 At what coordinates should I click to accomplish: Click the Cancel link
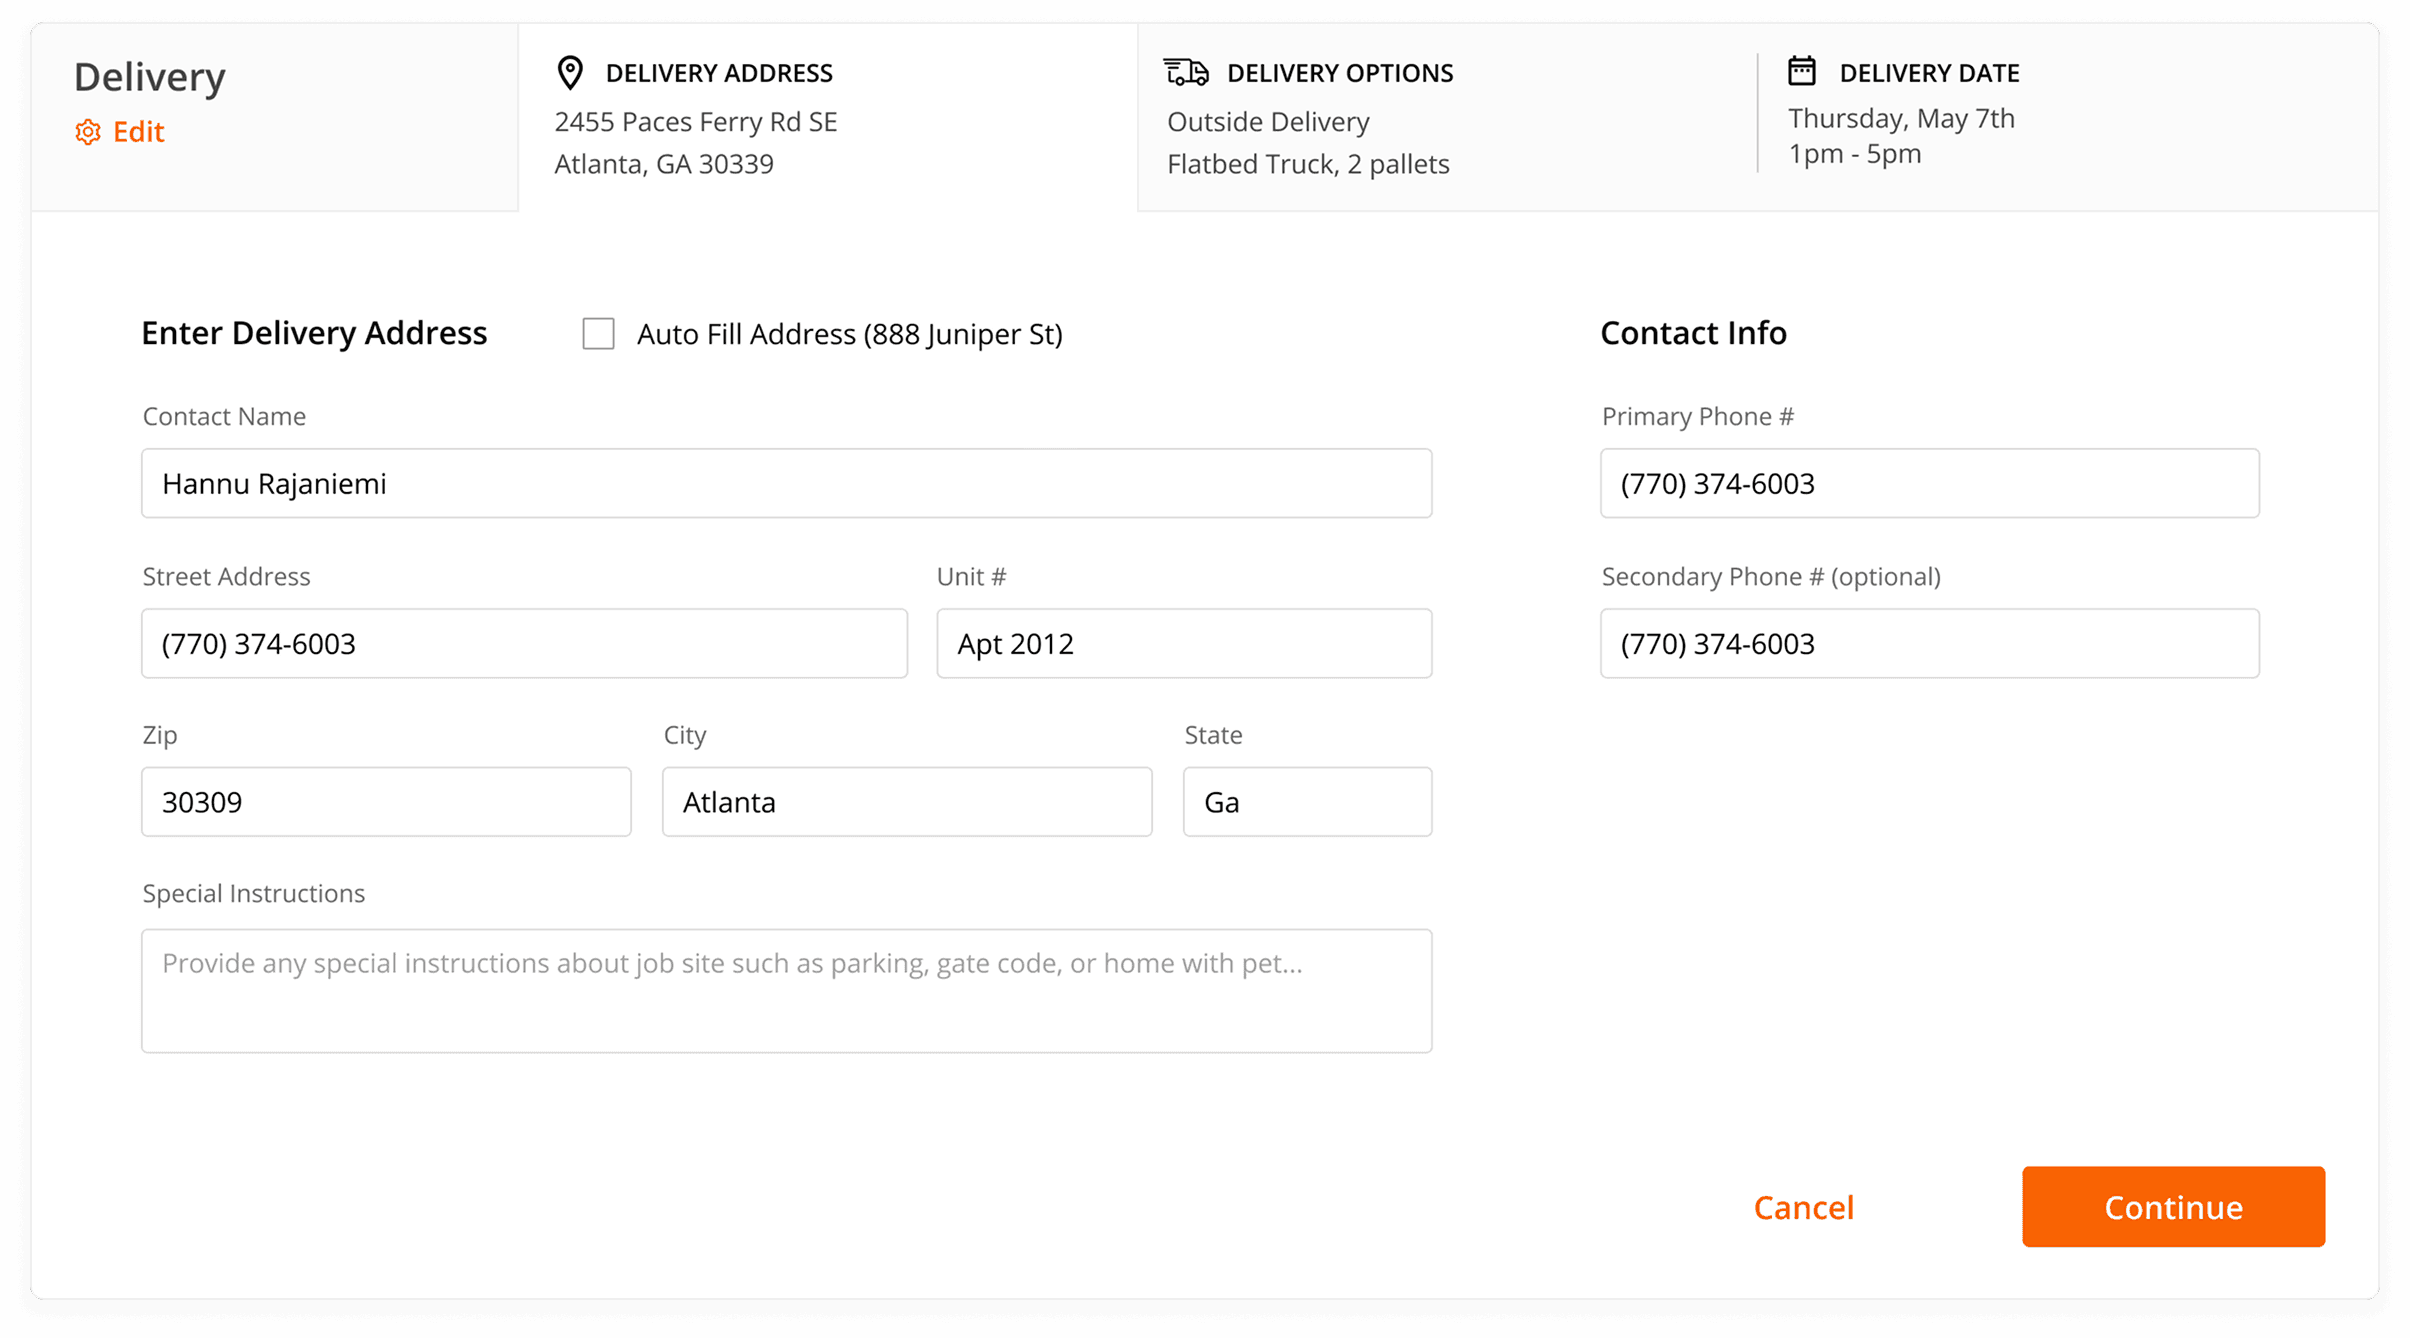click(1804, 1207)
